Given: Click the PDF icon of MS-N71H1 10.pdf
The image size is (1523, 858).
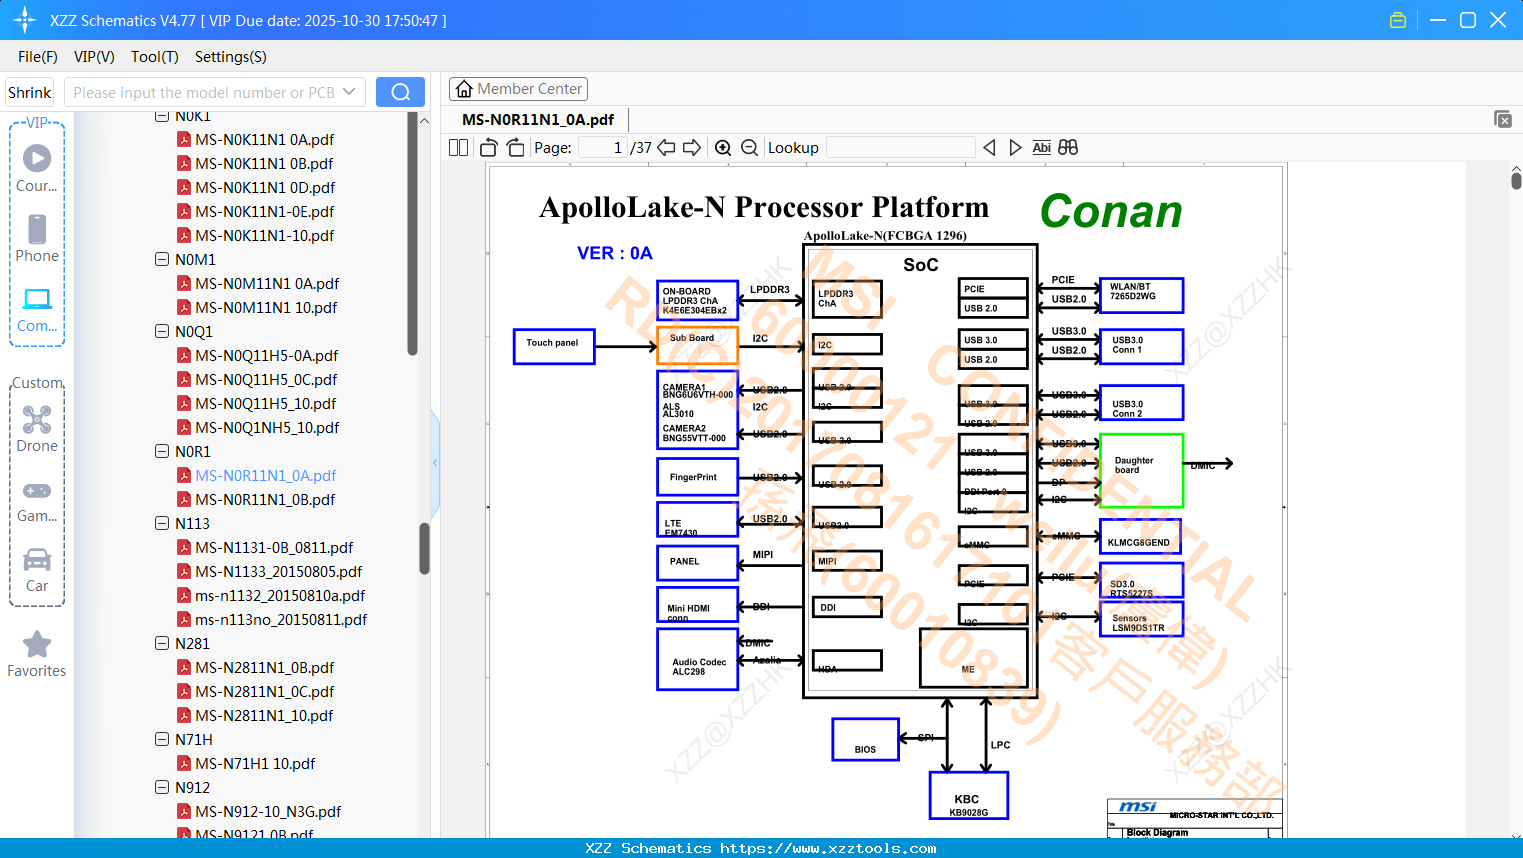Looking at the screenshot, I should (184, 763).
